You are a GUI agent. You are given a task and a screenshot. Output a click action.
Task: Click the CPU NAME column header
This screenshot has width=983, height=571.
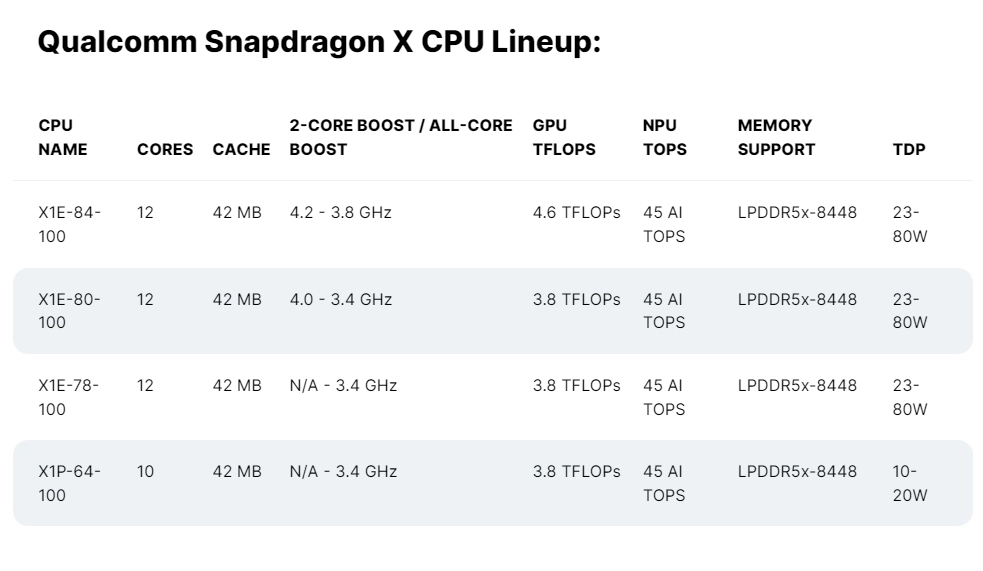pyautogui.click(x=62, y=138)
